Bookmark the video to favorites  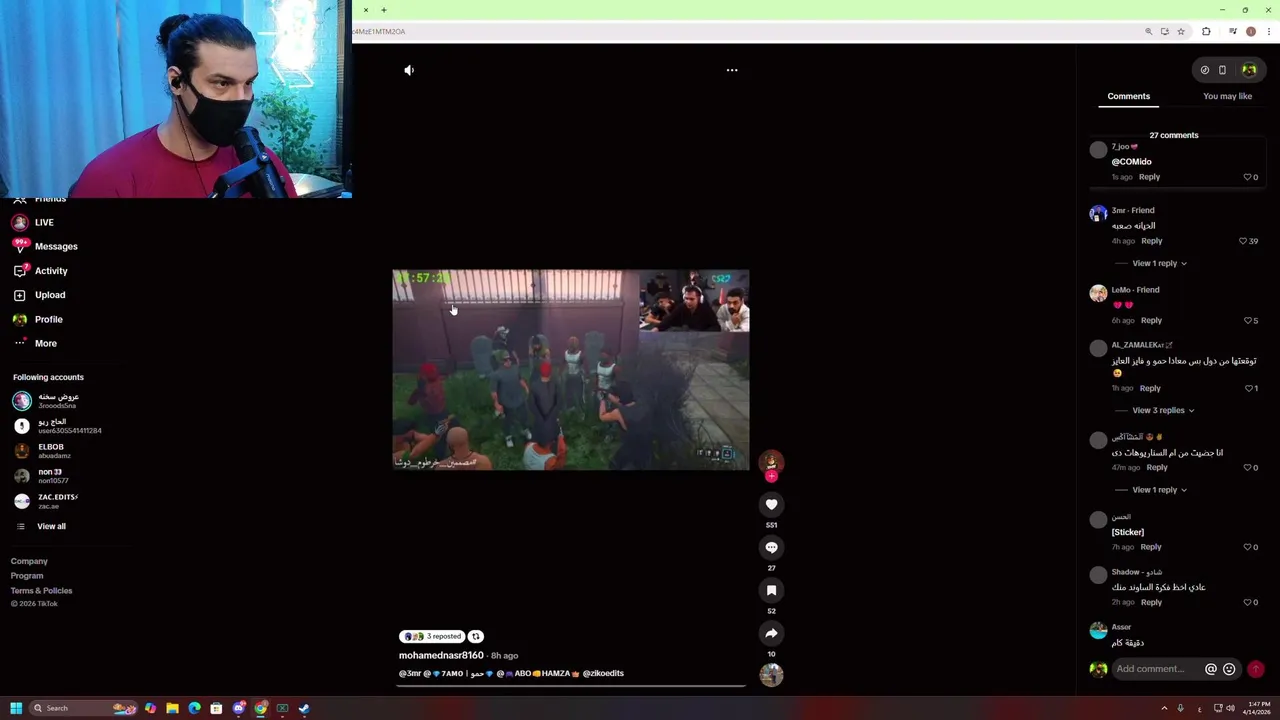771,590
